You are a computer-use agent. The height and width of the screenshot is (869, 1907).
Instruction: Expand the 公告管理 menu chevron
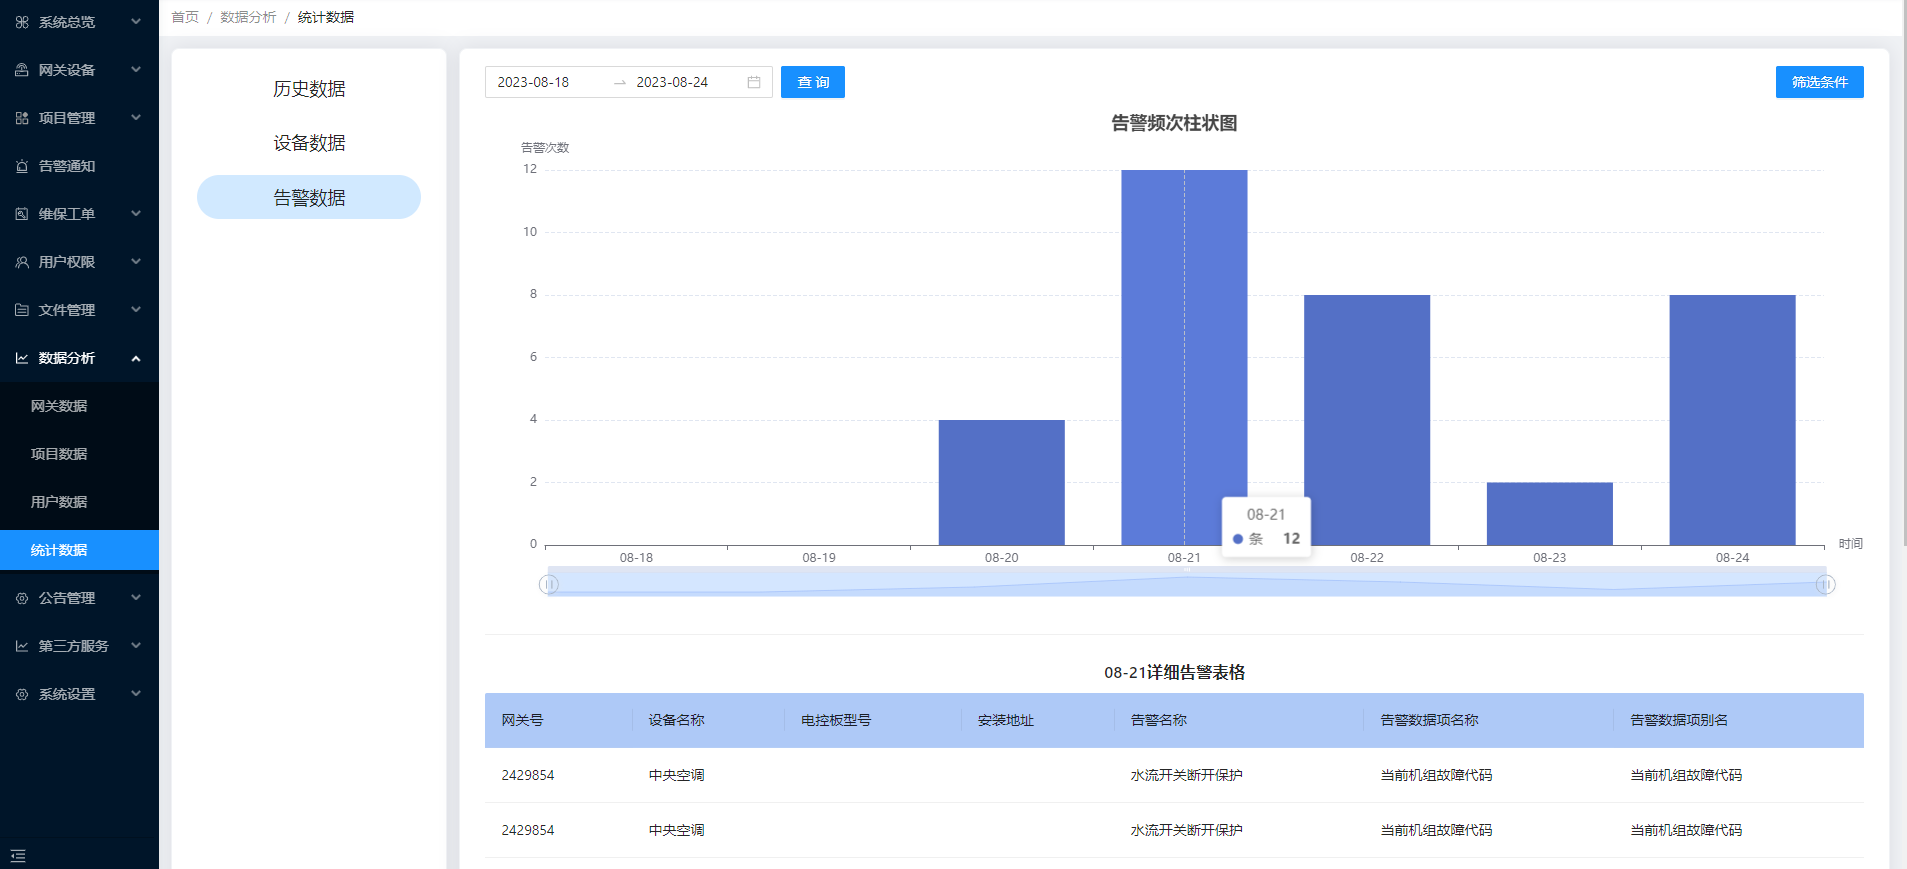136,598
